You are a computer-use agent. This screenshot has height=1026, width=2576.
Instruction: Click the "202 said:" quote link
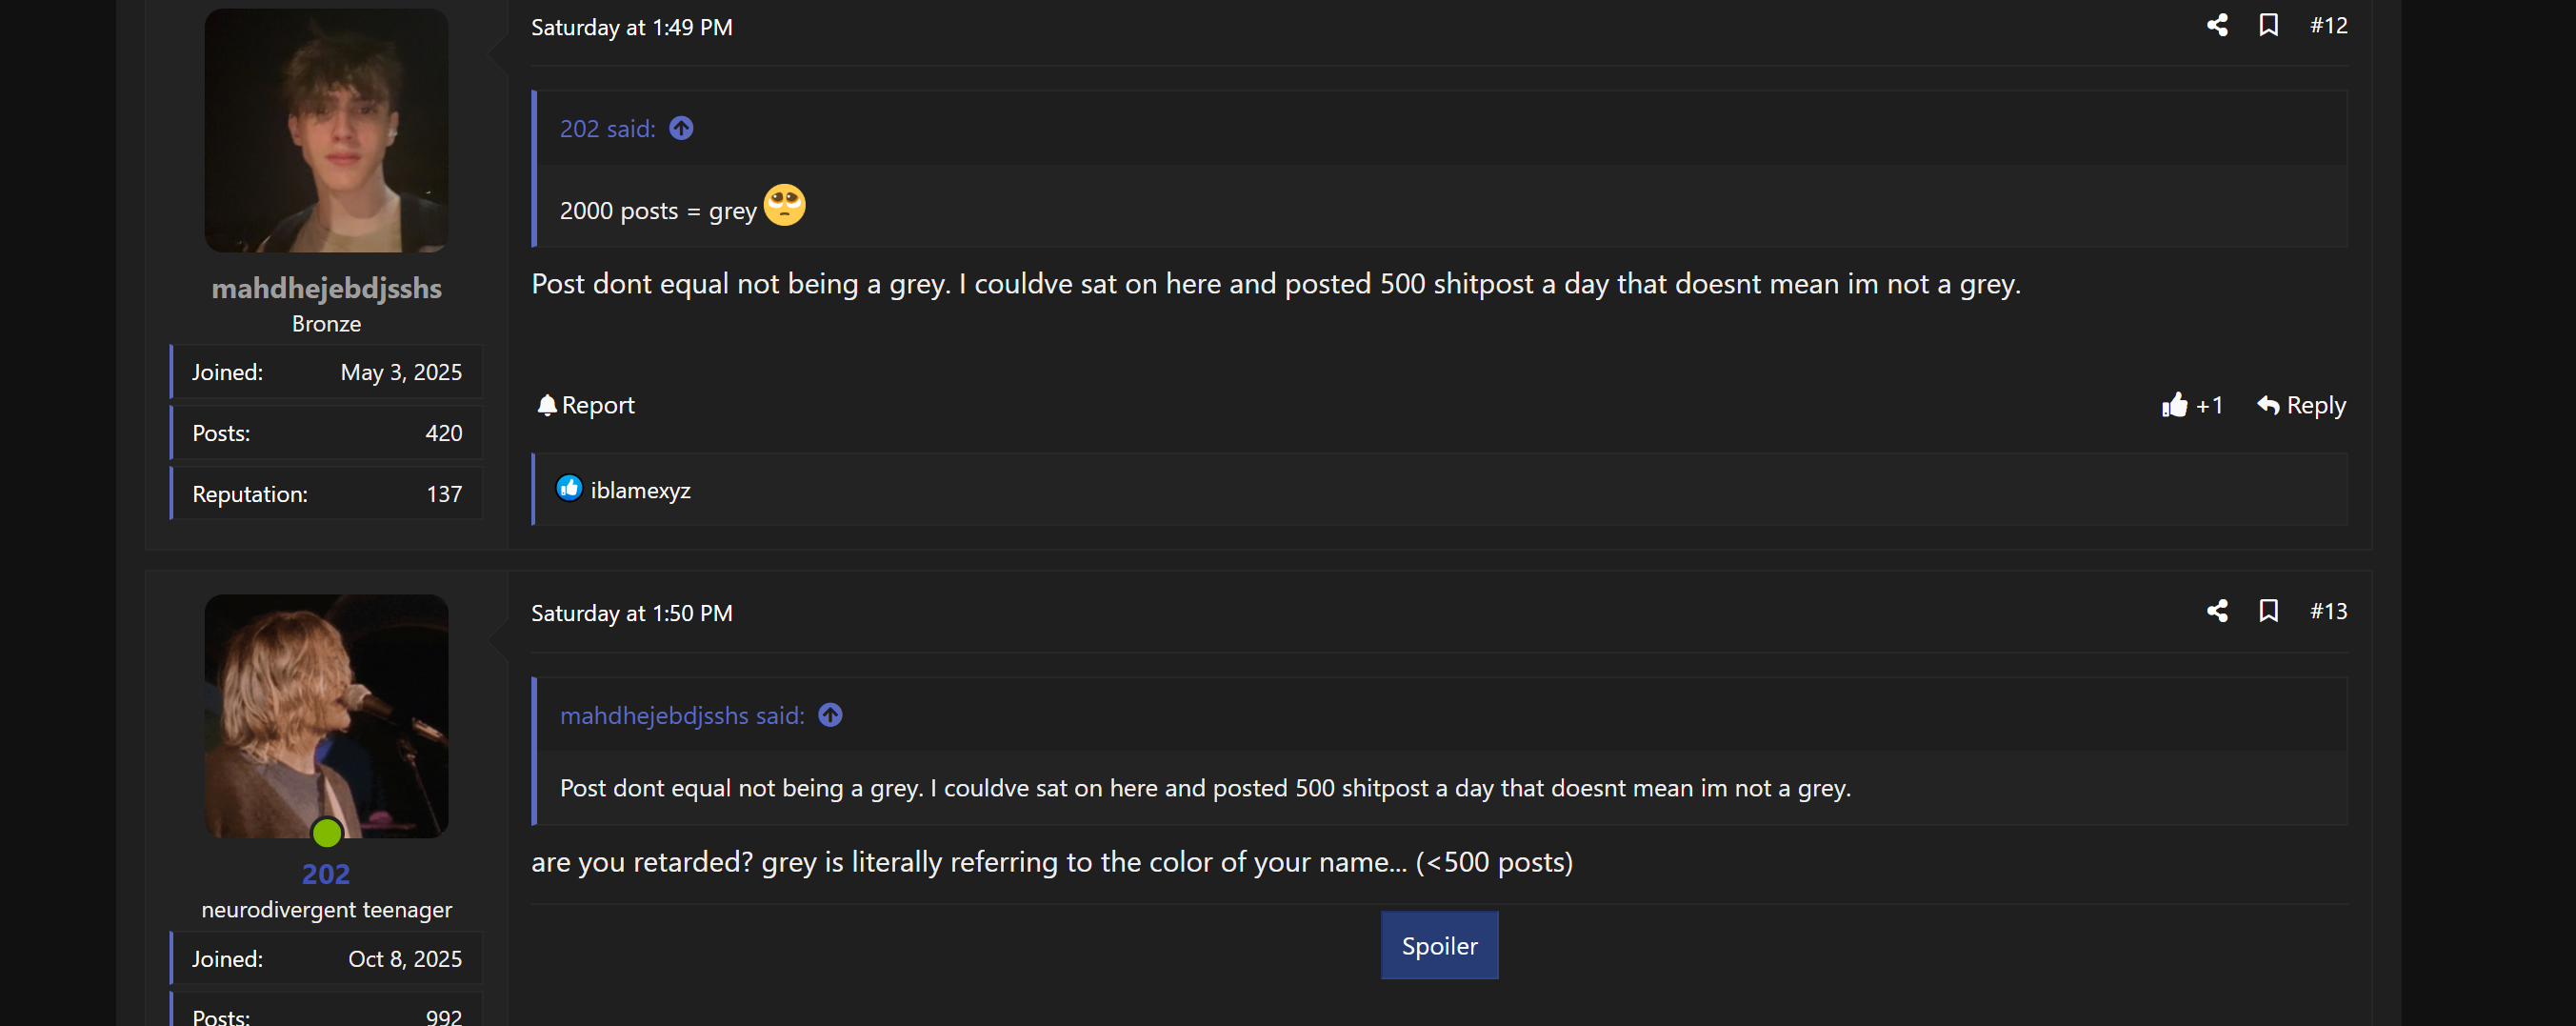[x=607, y=129]
